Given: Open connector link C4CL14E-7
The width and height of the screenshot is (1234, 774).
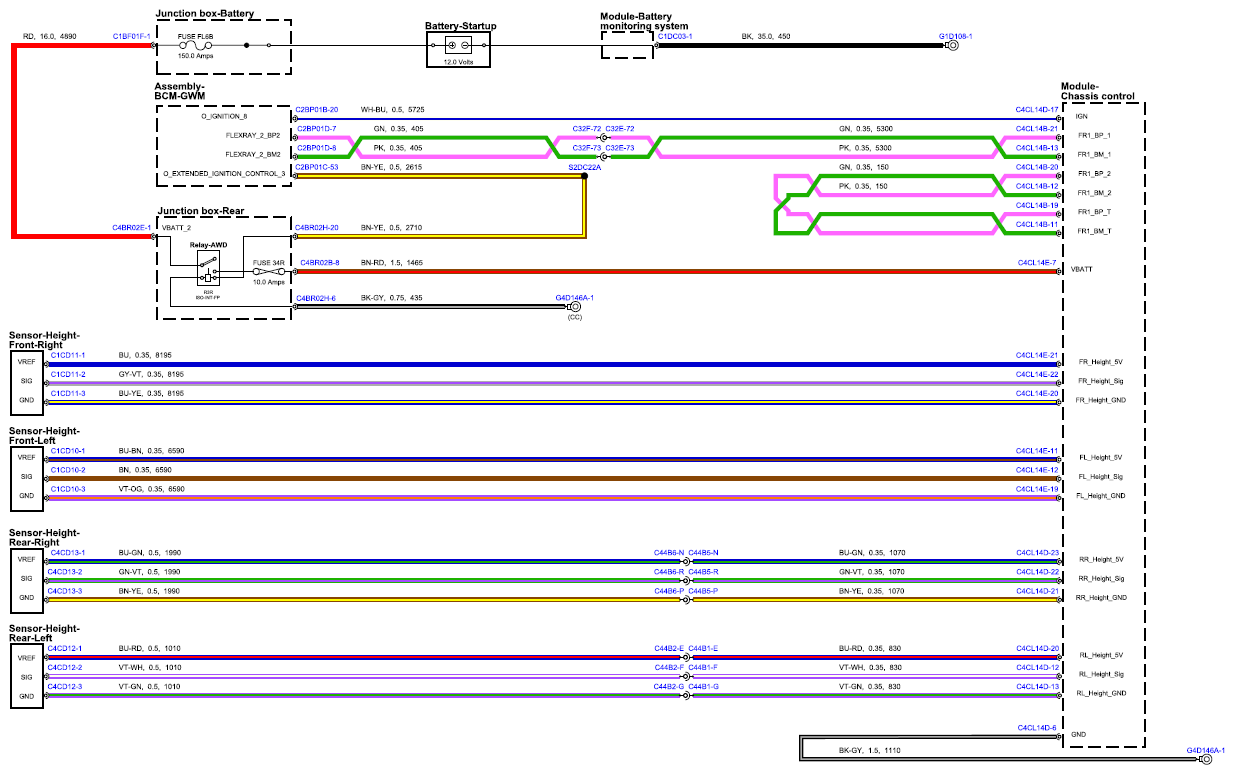Looking at the screenshot, I should (1038, 262).
